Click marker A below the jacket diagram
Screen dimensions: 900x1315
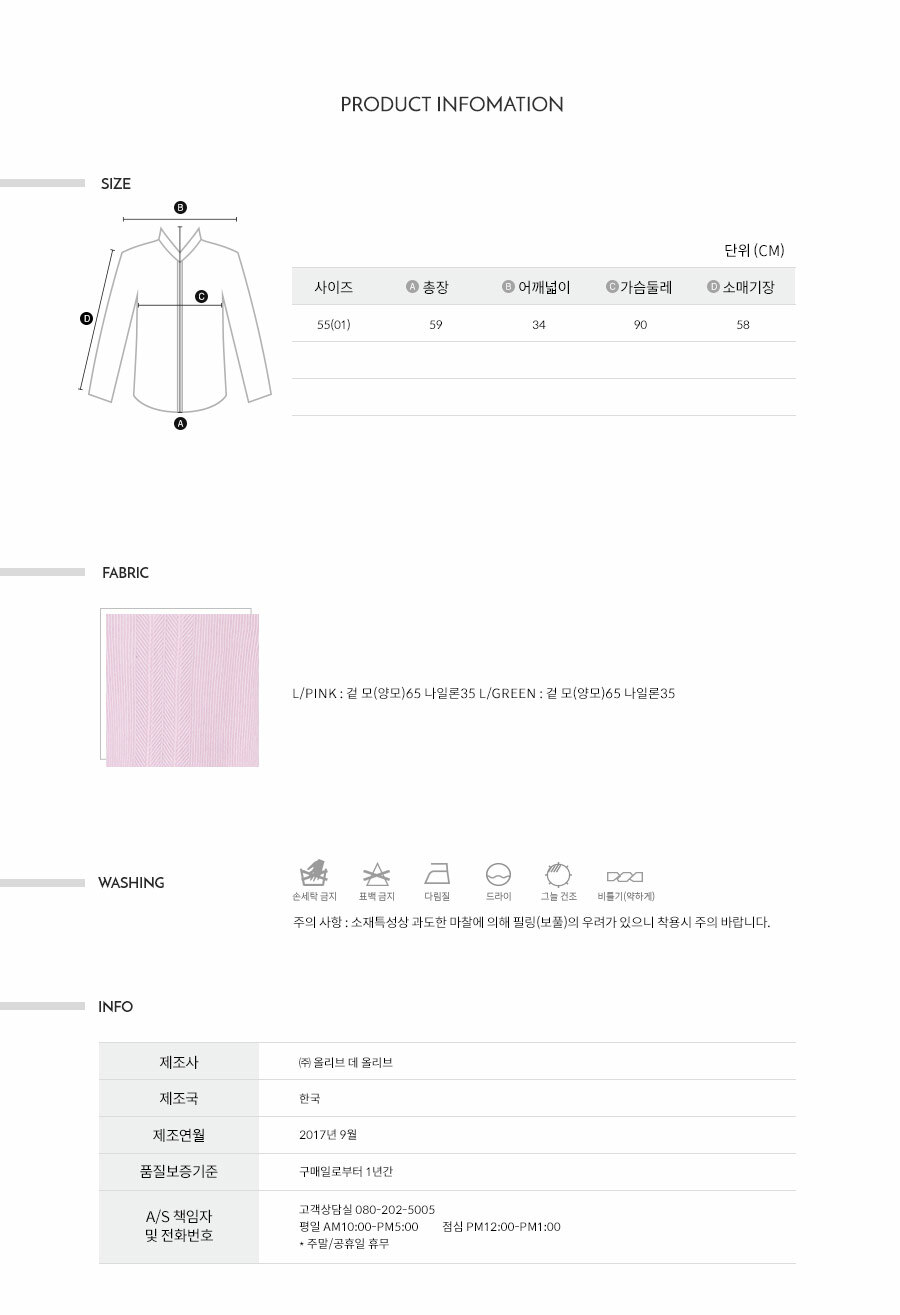pyautogui.click(x=181, y=424)
